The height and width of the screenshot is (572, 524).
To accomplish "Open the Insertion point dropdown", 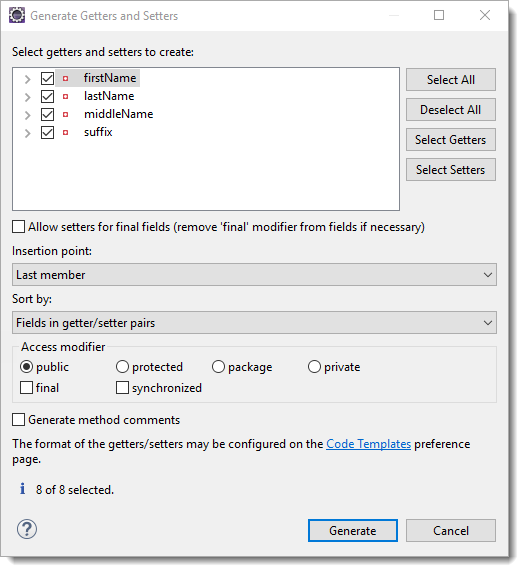I will (x=254, y=275).
